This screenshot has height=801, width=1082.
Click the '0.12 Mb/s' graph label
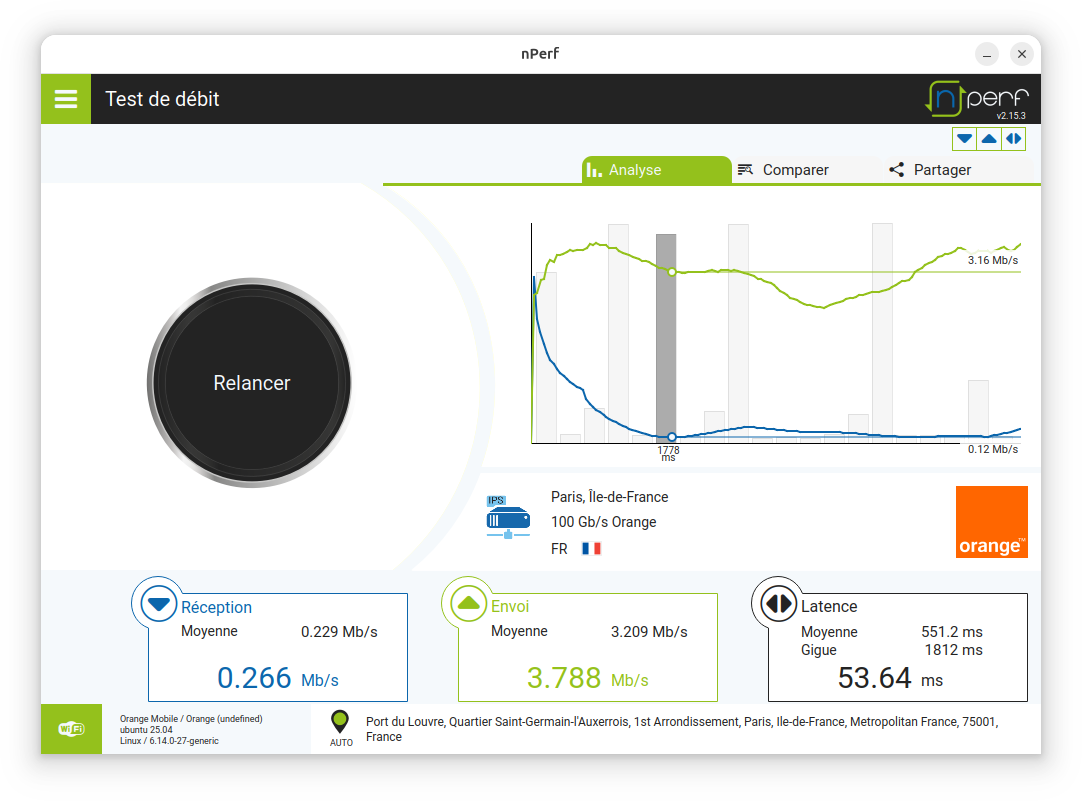pos(992,449)
